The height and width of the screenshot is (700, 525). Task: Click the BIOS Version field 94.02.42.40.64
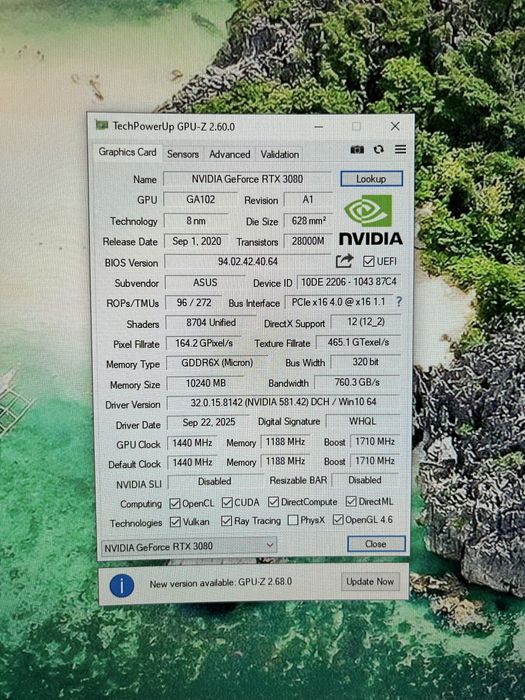[x=248, y=262]
